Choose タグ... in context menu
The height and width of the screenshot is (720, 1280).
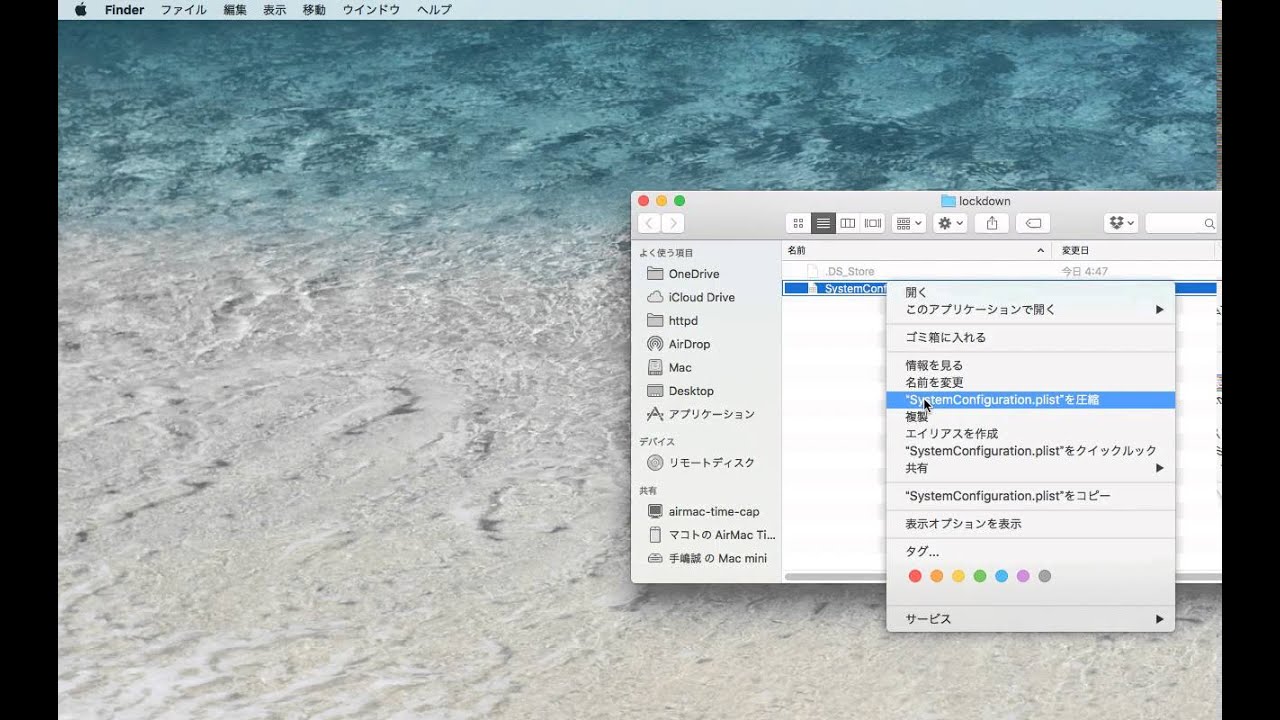click(1030, 551)
